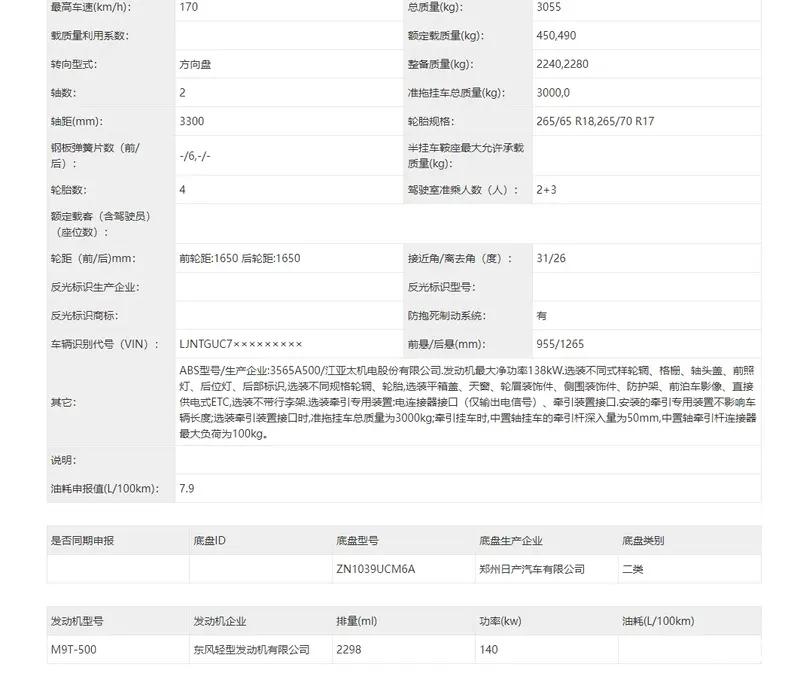Select overhang value 955/1265
Viewport: 800px width, 674px height.
(x=560, y=344)
